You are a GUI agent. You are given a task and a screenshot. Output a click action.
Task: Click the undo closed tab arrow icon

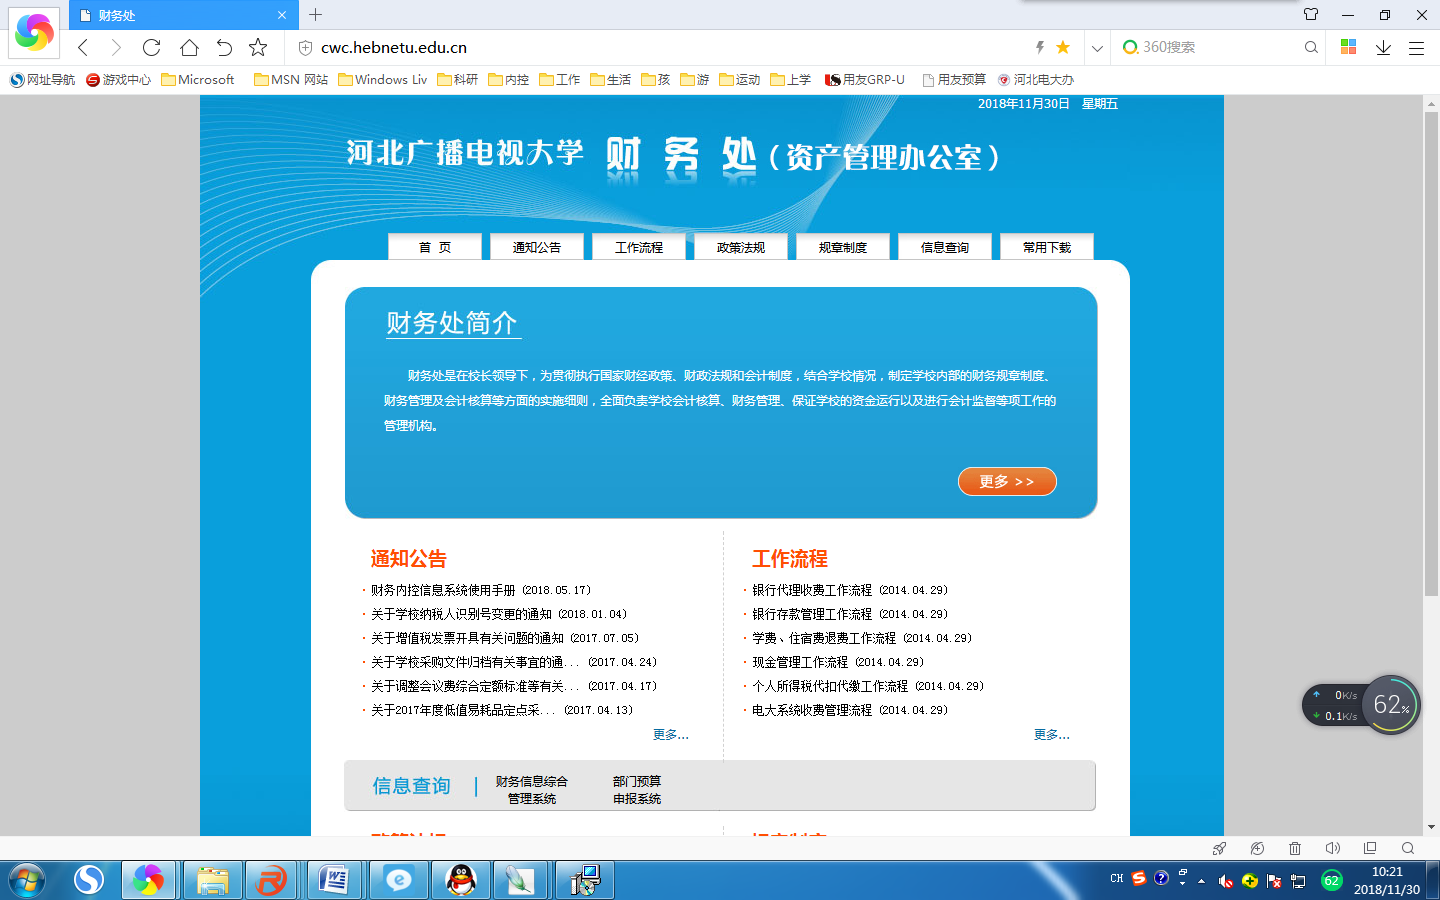tap(224, 47)
